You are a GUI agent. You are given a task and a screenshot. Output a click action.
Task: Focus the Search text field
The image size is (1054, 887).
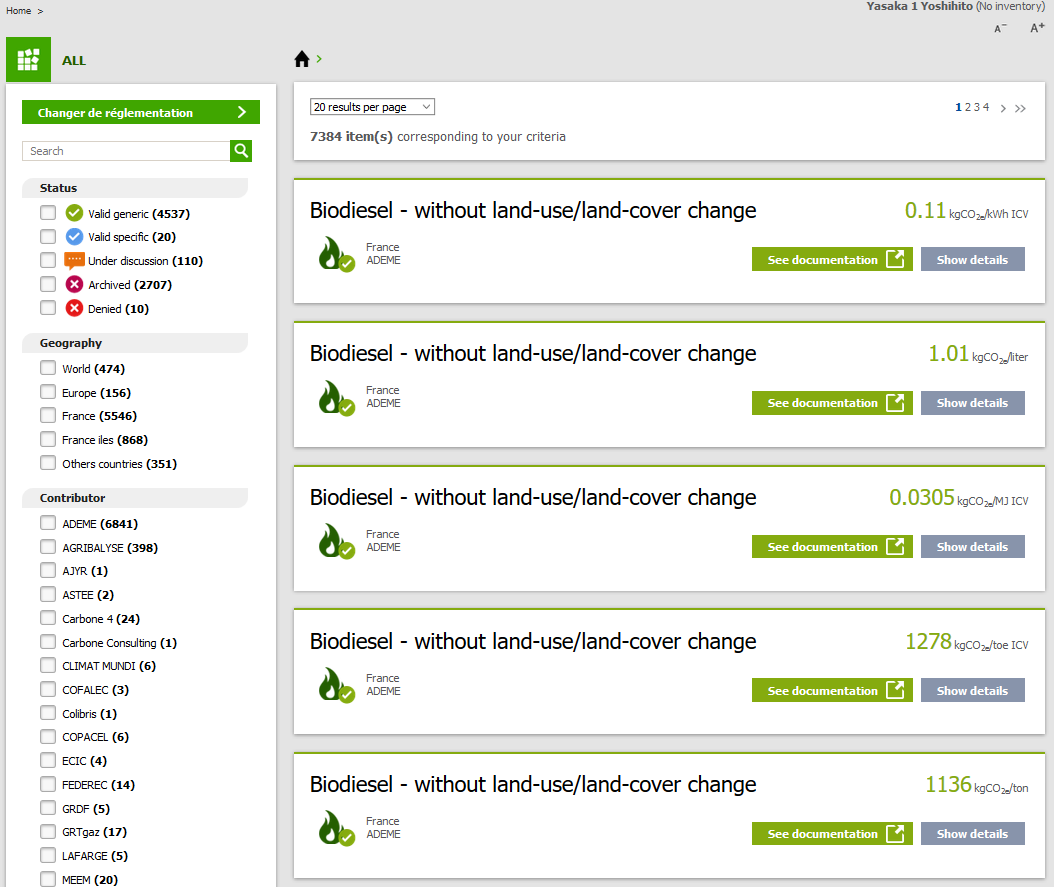[126, 151]
